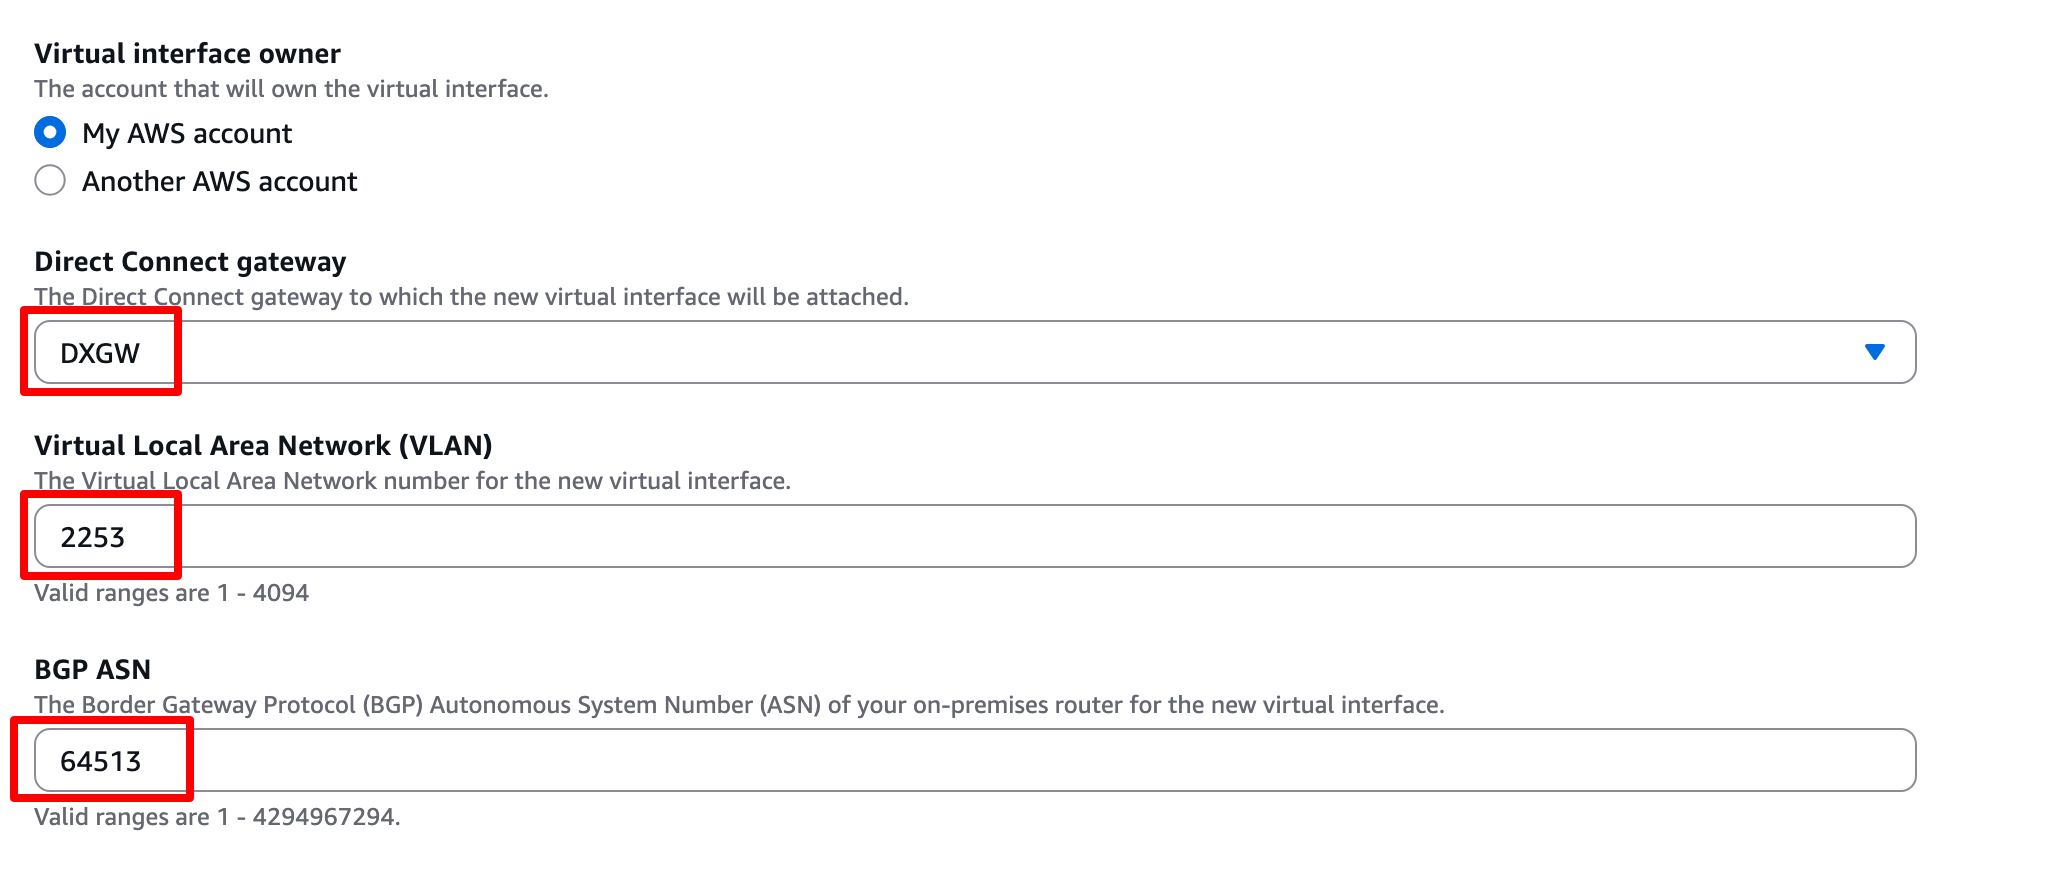Click the blue dropdown arrow triangle icon
The width and height of the screenshot is (2072, 872).
(1874, 352)
